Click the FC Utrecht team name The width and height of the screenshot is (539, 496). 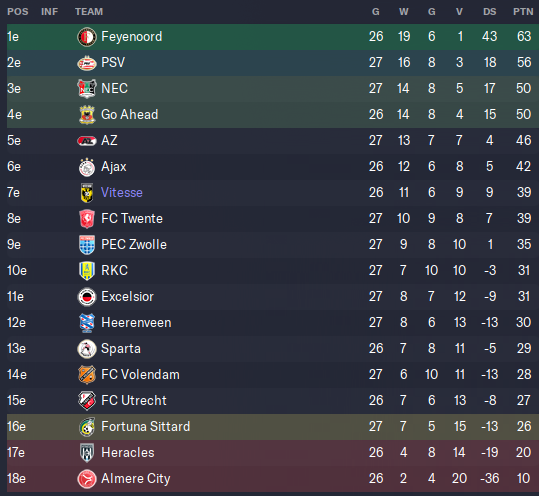pyautogui.click(x=134, y=400)
